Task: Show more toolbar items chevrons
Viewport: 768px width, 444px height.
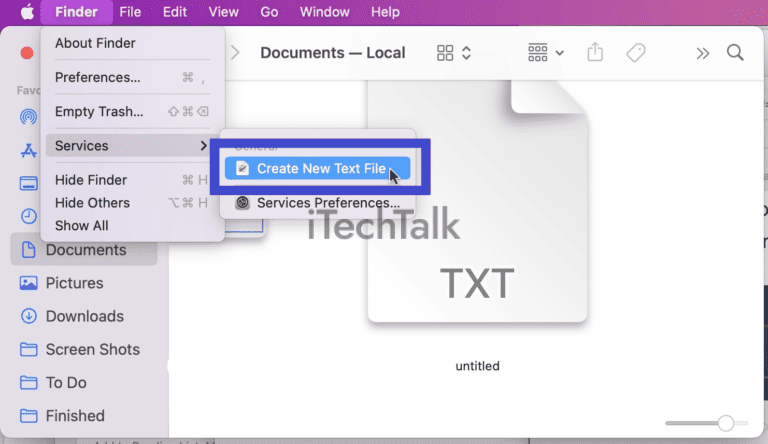Action: tap(703, 53)
